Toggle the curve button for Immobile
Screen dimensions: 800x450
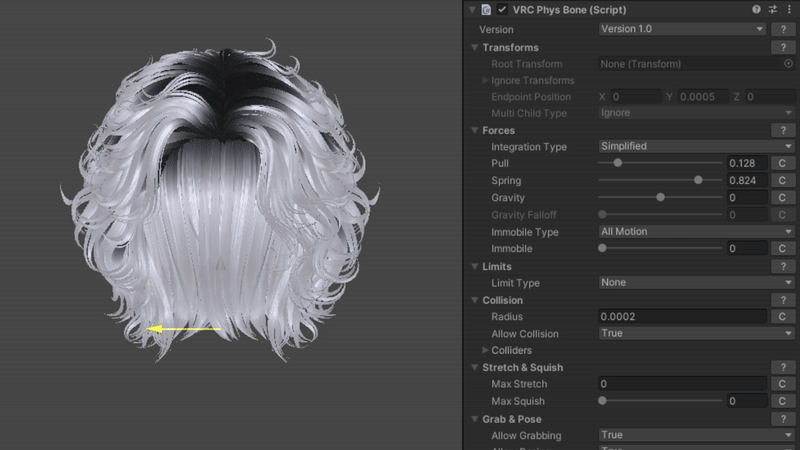point(782,248)
